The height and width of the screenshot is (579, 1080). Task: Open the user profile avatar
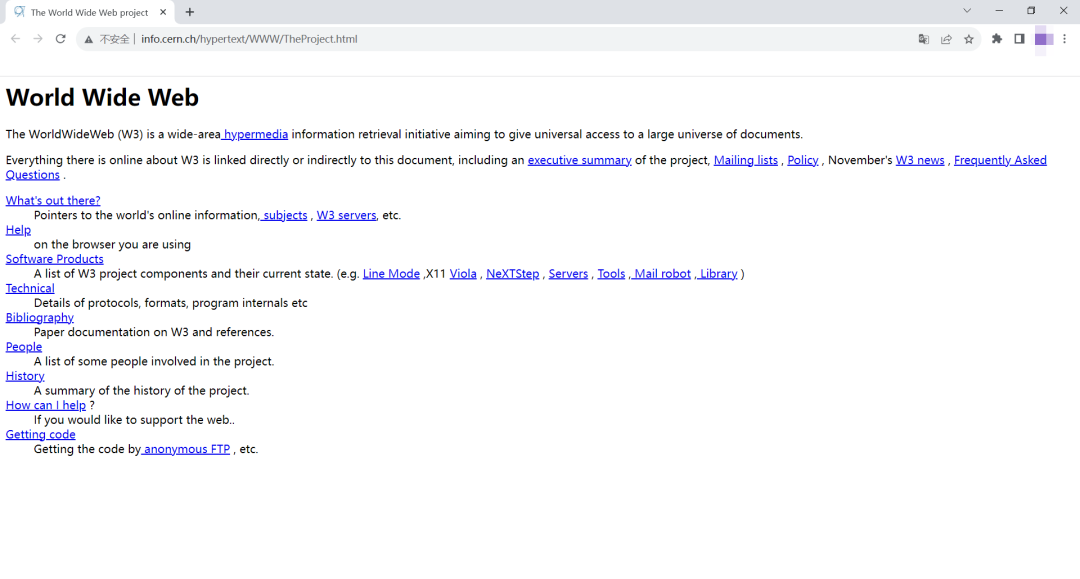click(1043, 39)
